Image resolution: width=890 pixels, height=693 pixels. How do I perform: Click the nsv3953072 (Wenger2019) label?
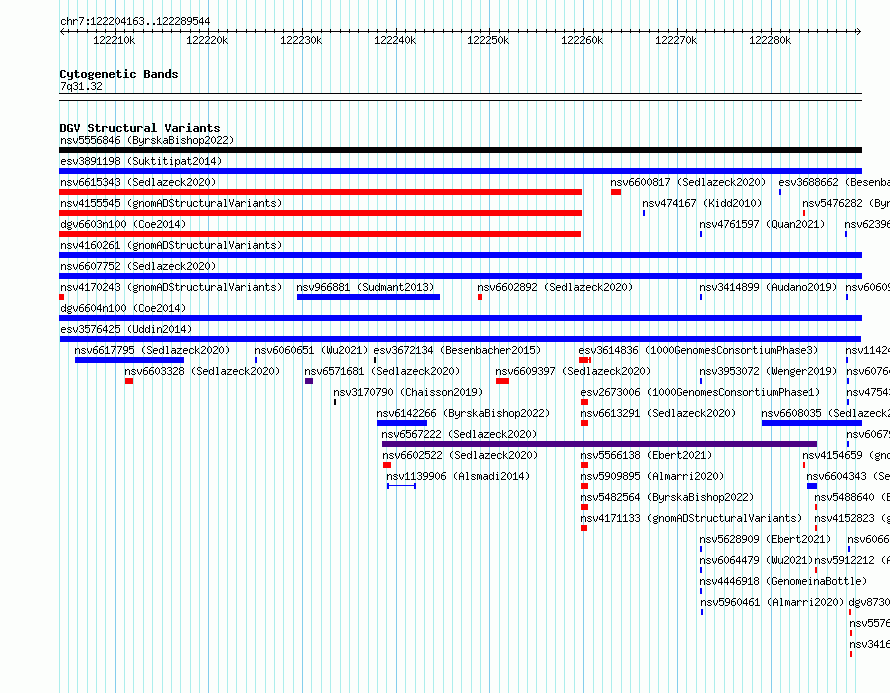tap(768, 371)
